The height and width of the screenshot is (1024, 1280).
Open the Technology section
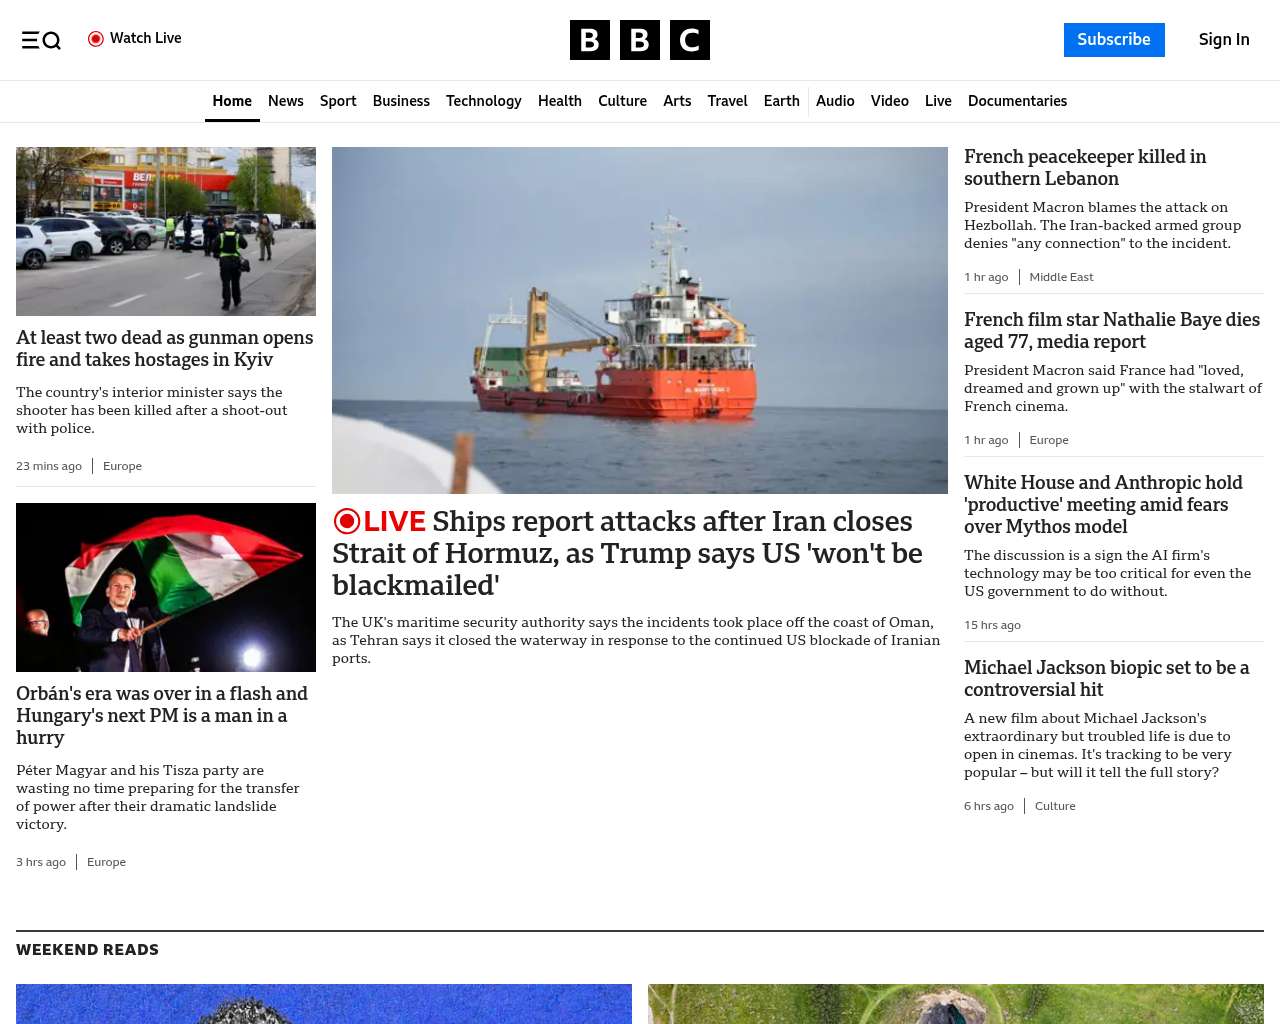(x=484, y=101)
